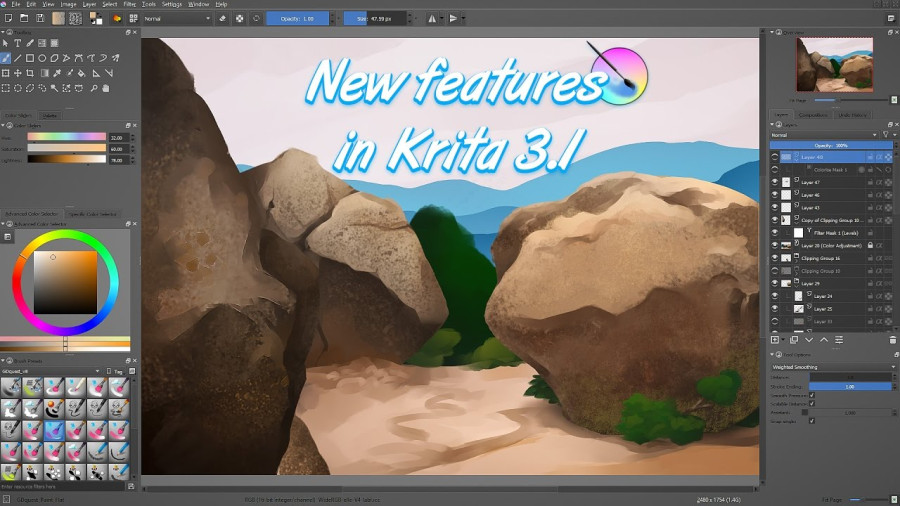This screenshot has height=506, width=900.
Task: Click the reload original preset icon
Action: tap(256, 18)
